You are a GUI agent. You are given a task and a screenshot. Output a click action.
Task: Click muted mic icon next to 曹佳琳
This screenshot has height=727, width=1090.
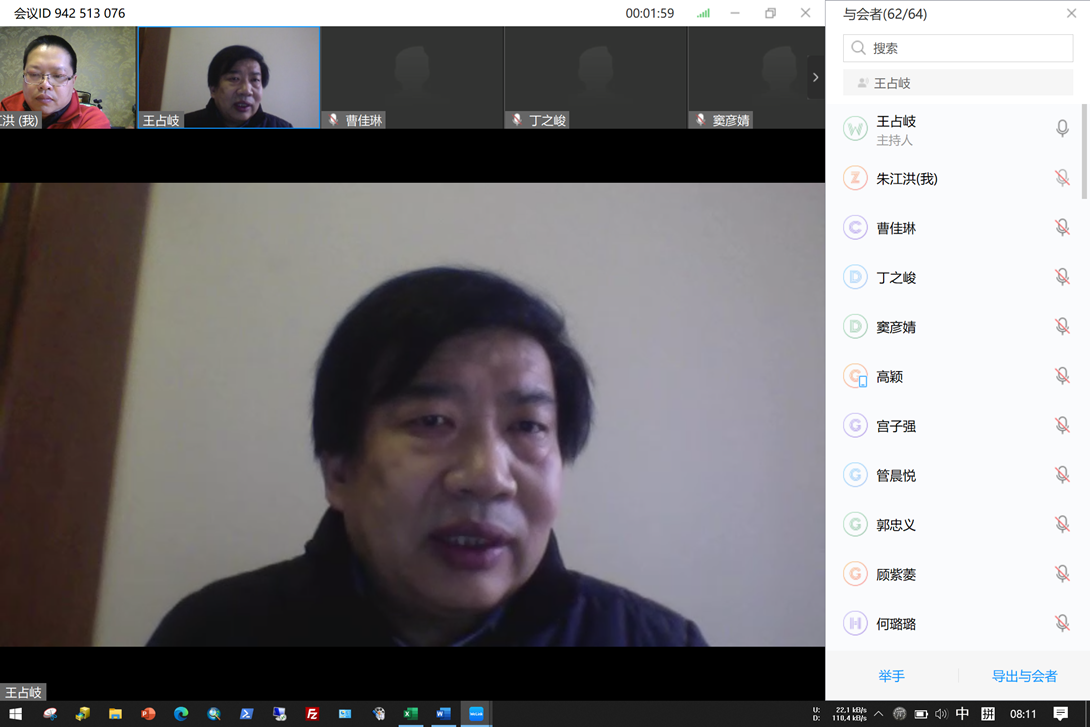[1062, 228]
